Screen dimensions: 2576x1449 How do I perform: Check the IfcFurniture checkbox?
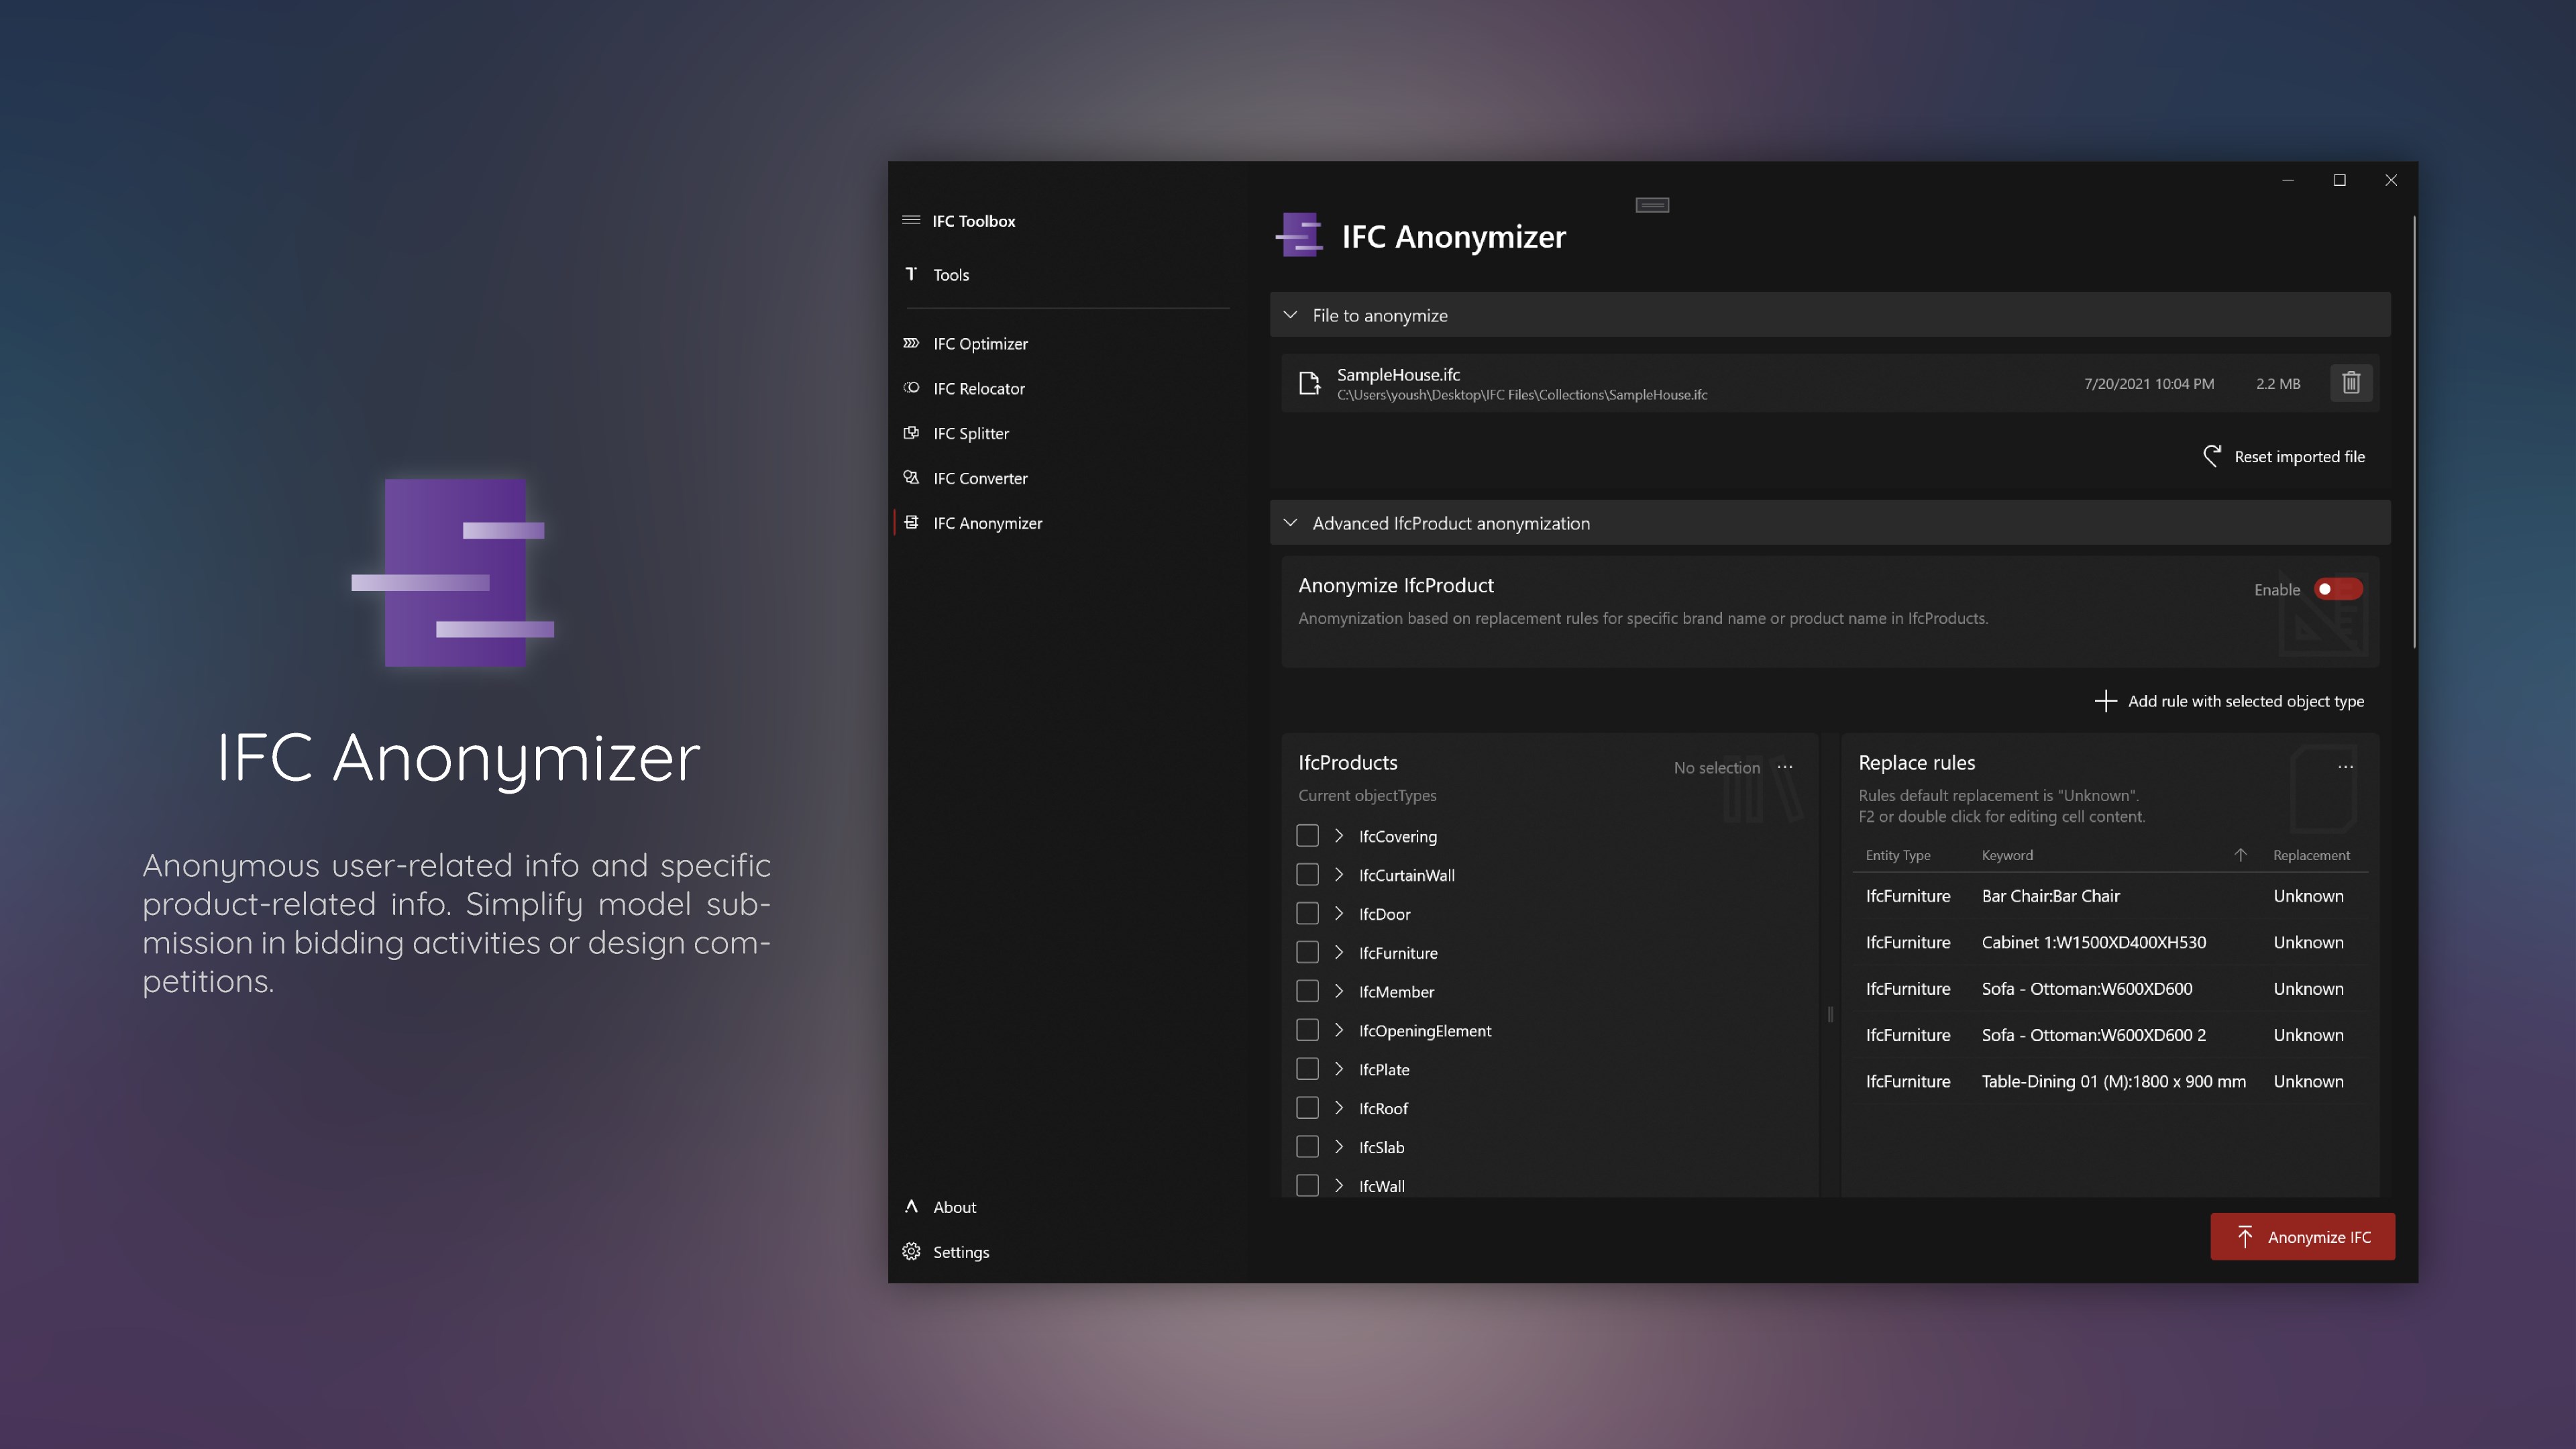click(x=1307, y=952)
